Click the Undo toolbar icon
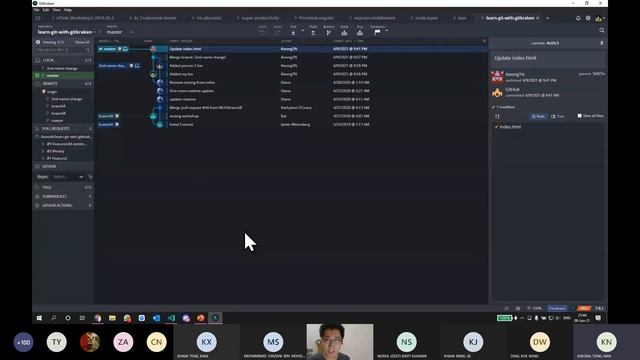This screenshot has width=640, height=360. coord(262,32)
